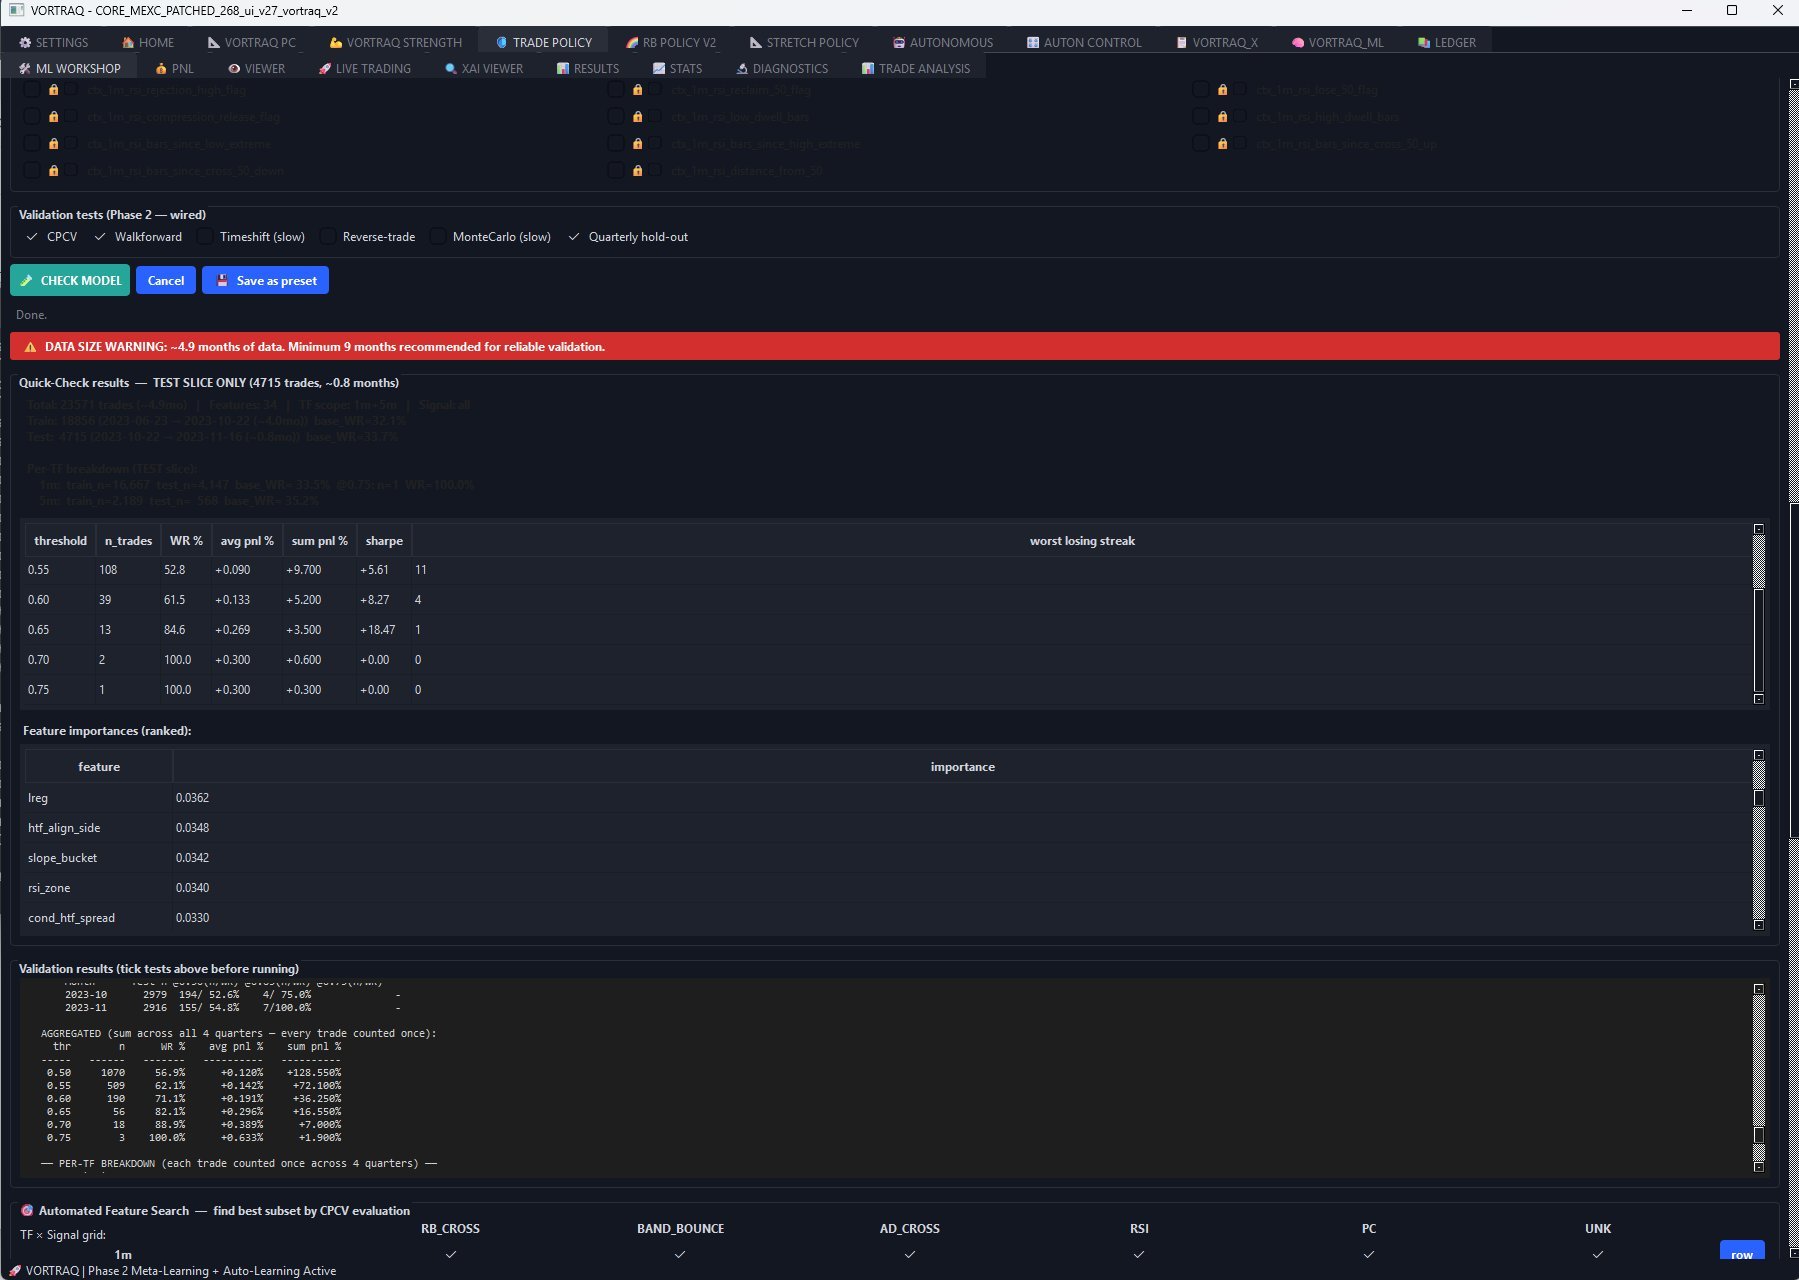The image size is (1799, 1280).
Task: Select the 0.65 threshold row cell
Action: (60, 630)
